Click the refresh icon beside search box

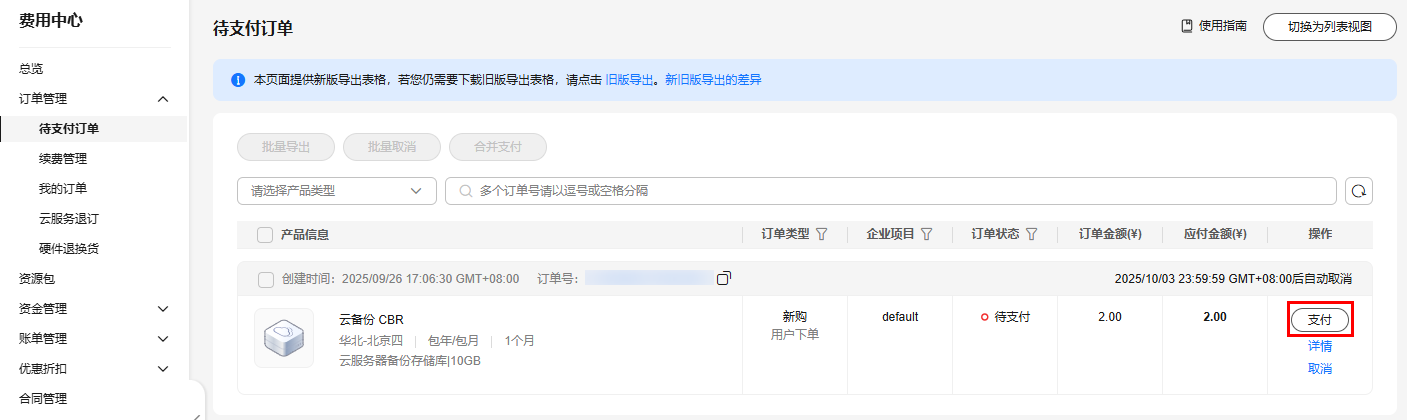coord(1359,191)
